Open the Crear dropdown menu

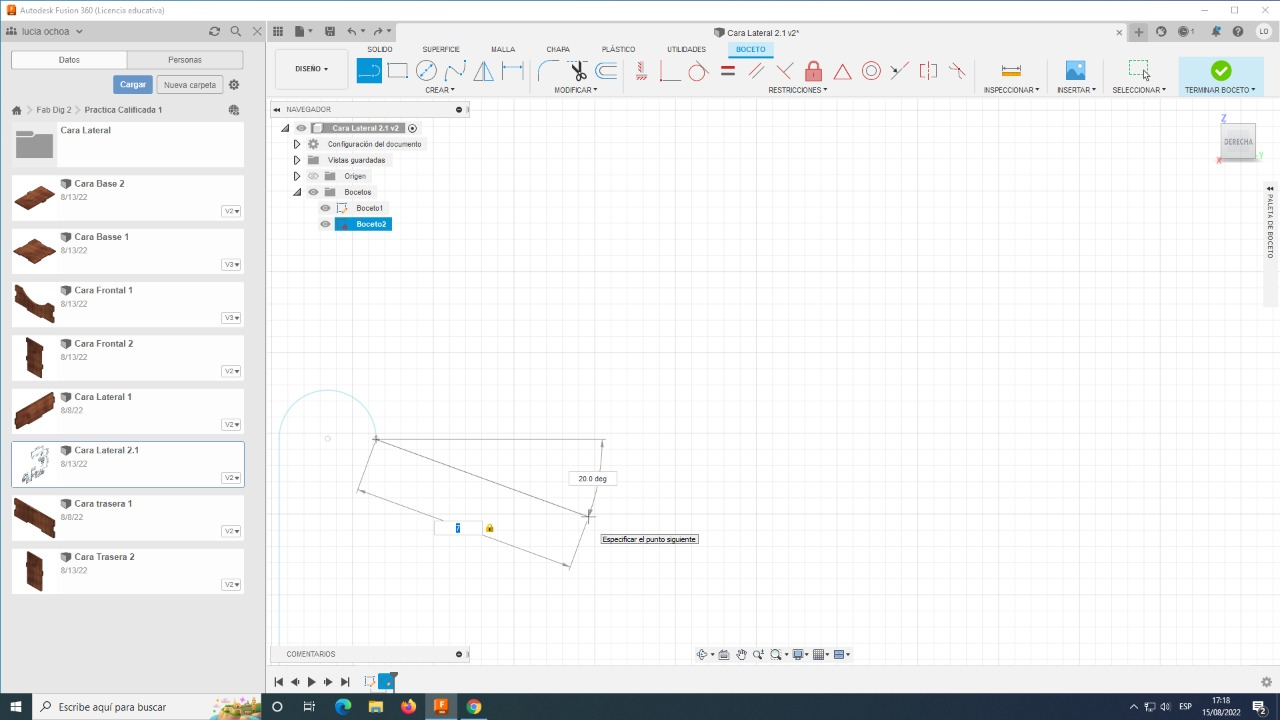pos(440,90)
